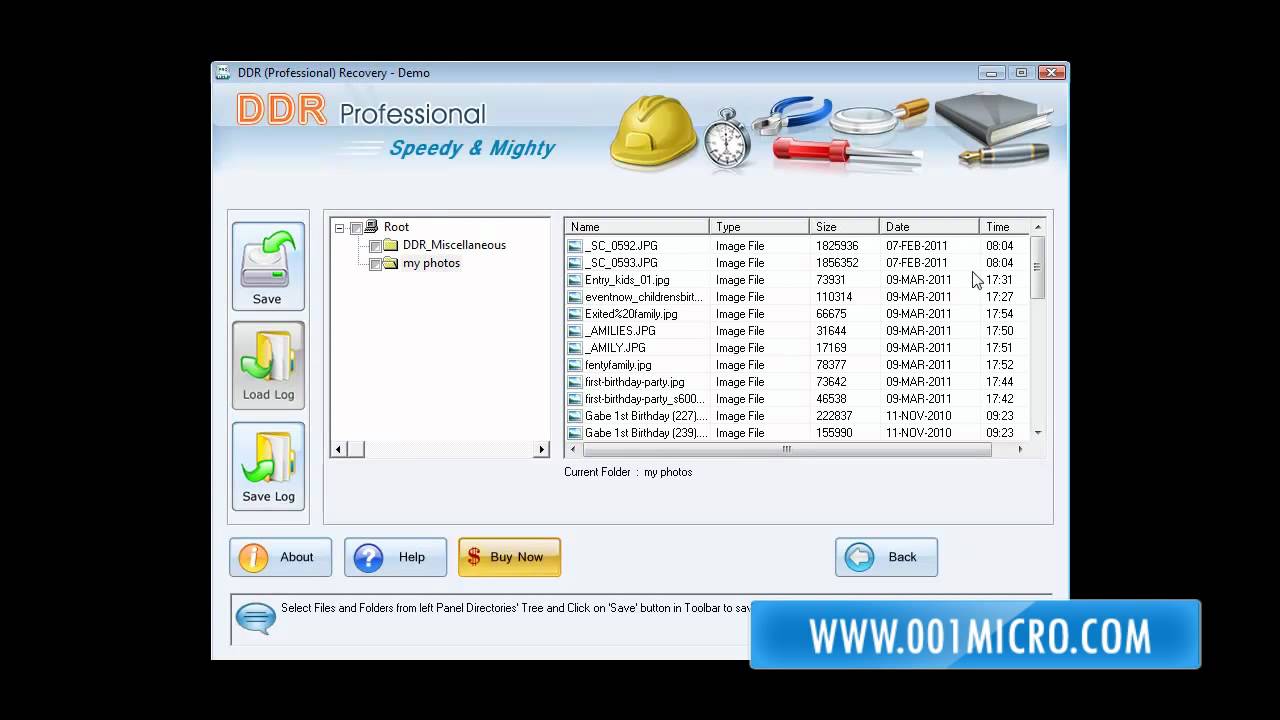The image size is (1280, 720).
Task: Click size value 17169
Action: (x=831, y=348)
